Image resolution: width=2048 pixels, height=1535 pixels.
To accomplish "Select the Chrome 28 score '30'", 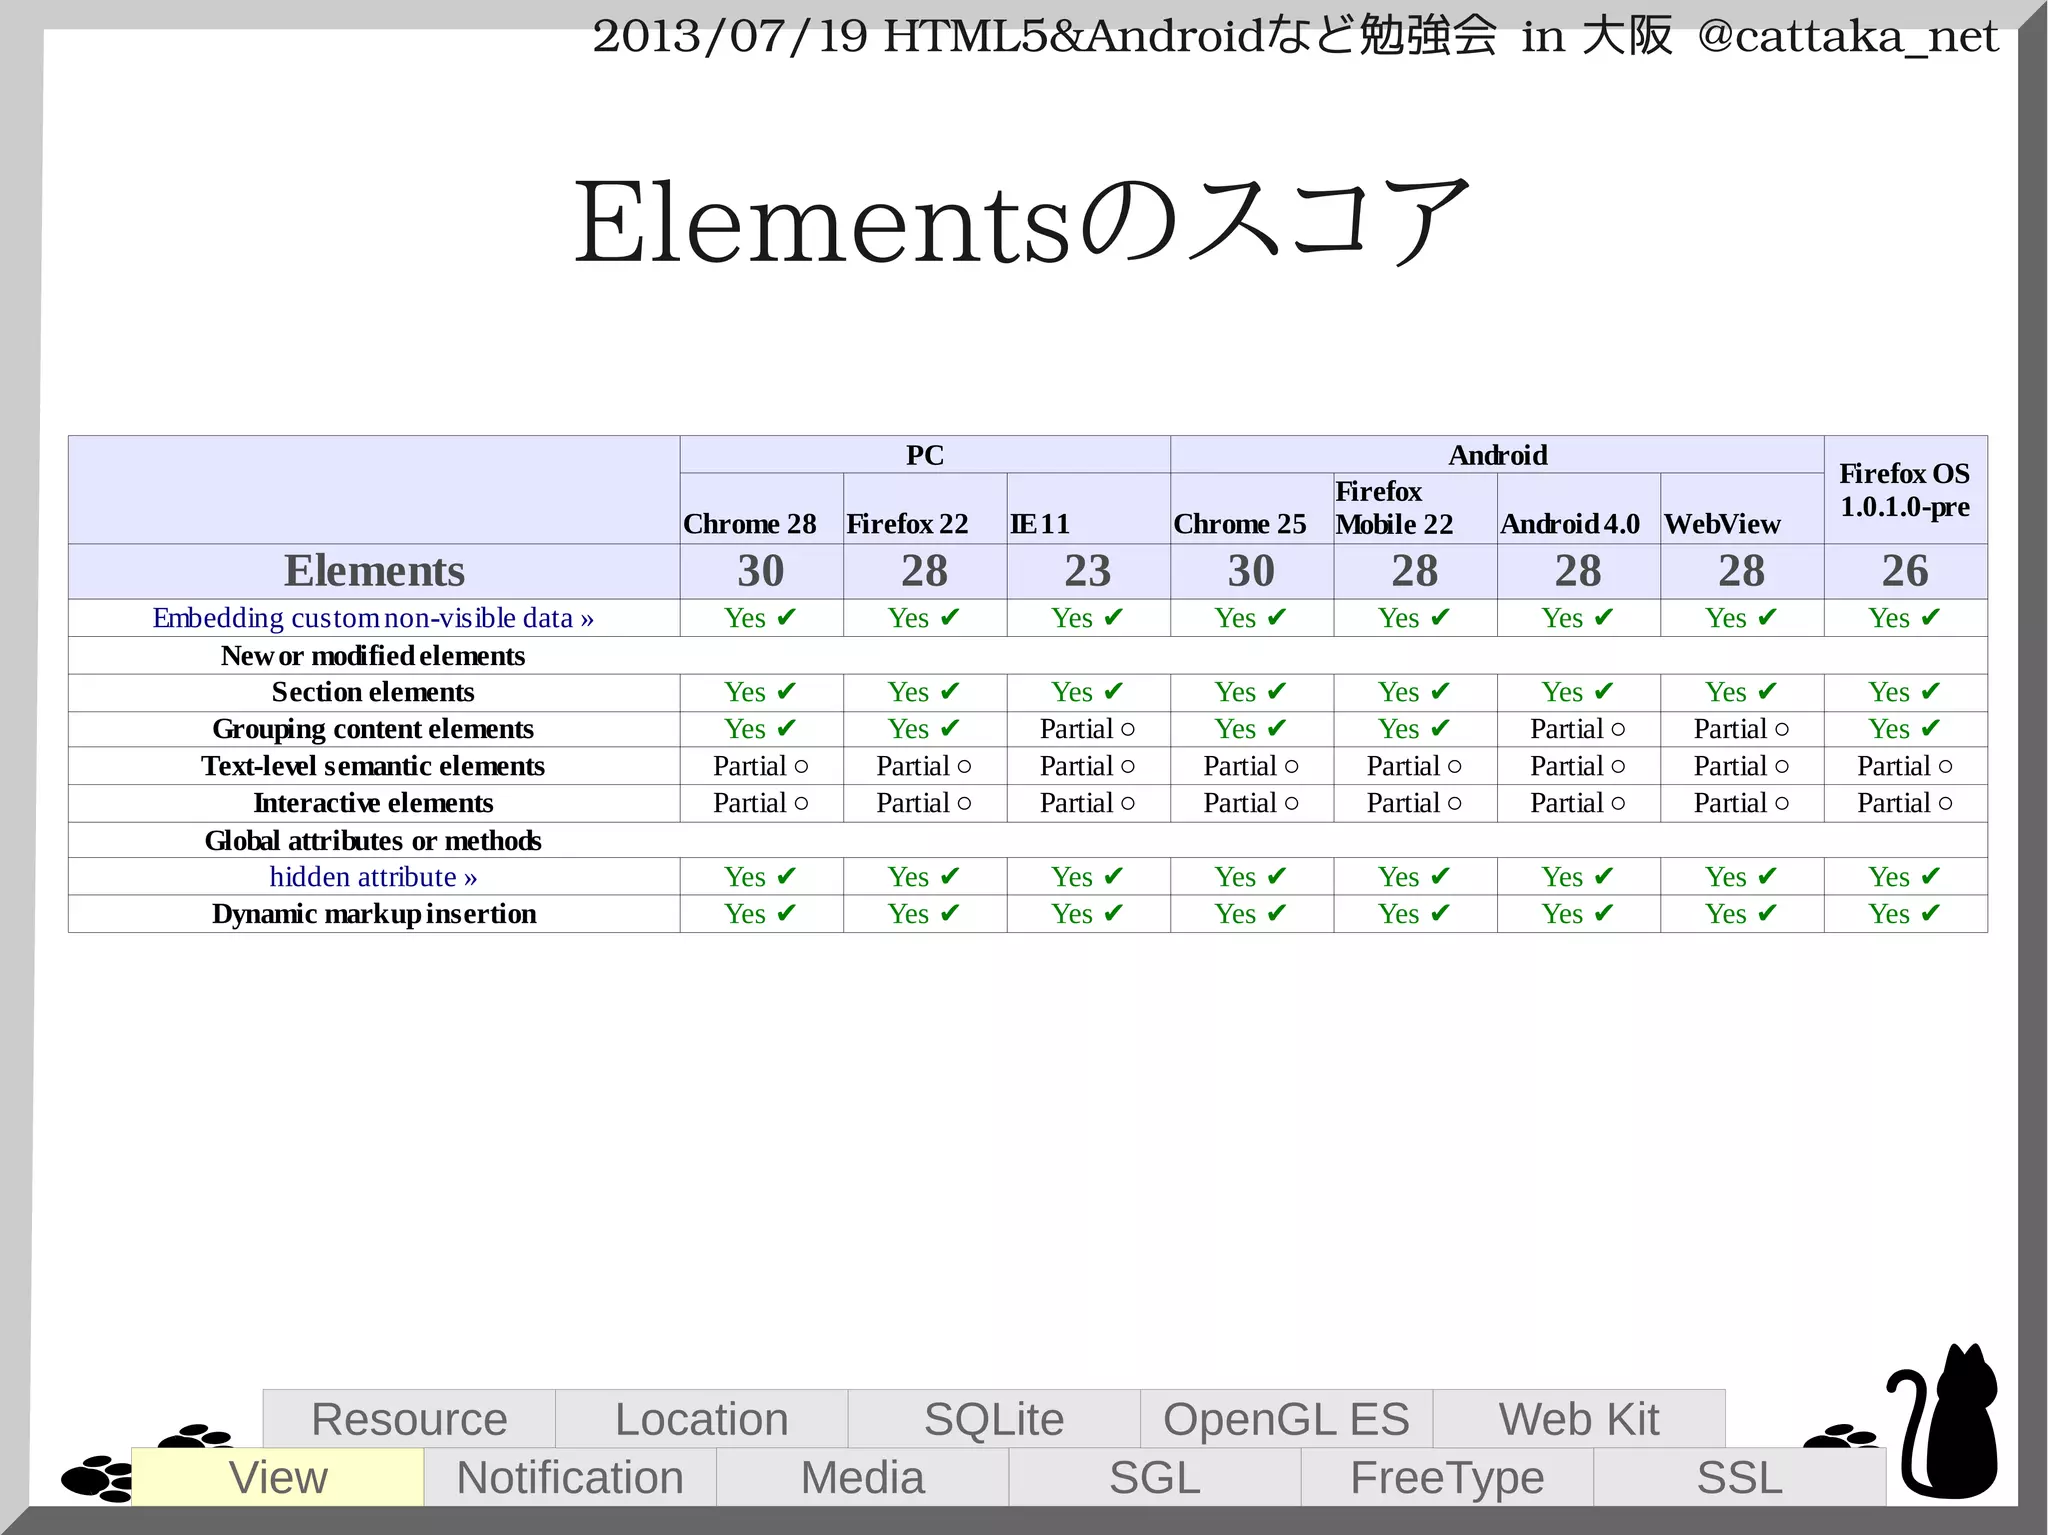I will 761,571.
